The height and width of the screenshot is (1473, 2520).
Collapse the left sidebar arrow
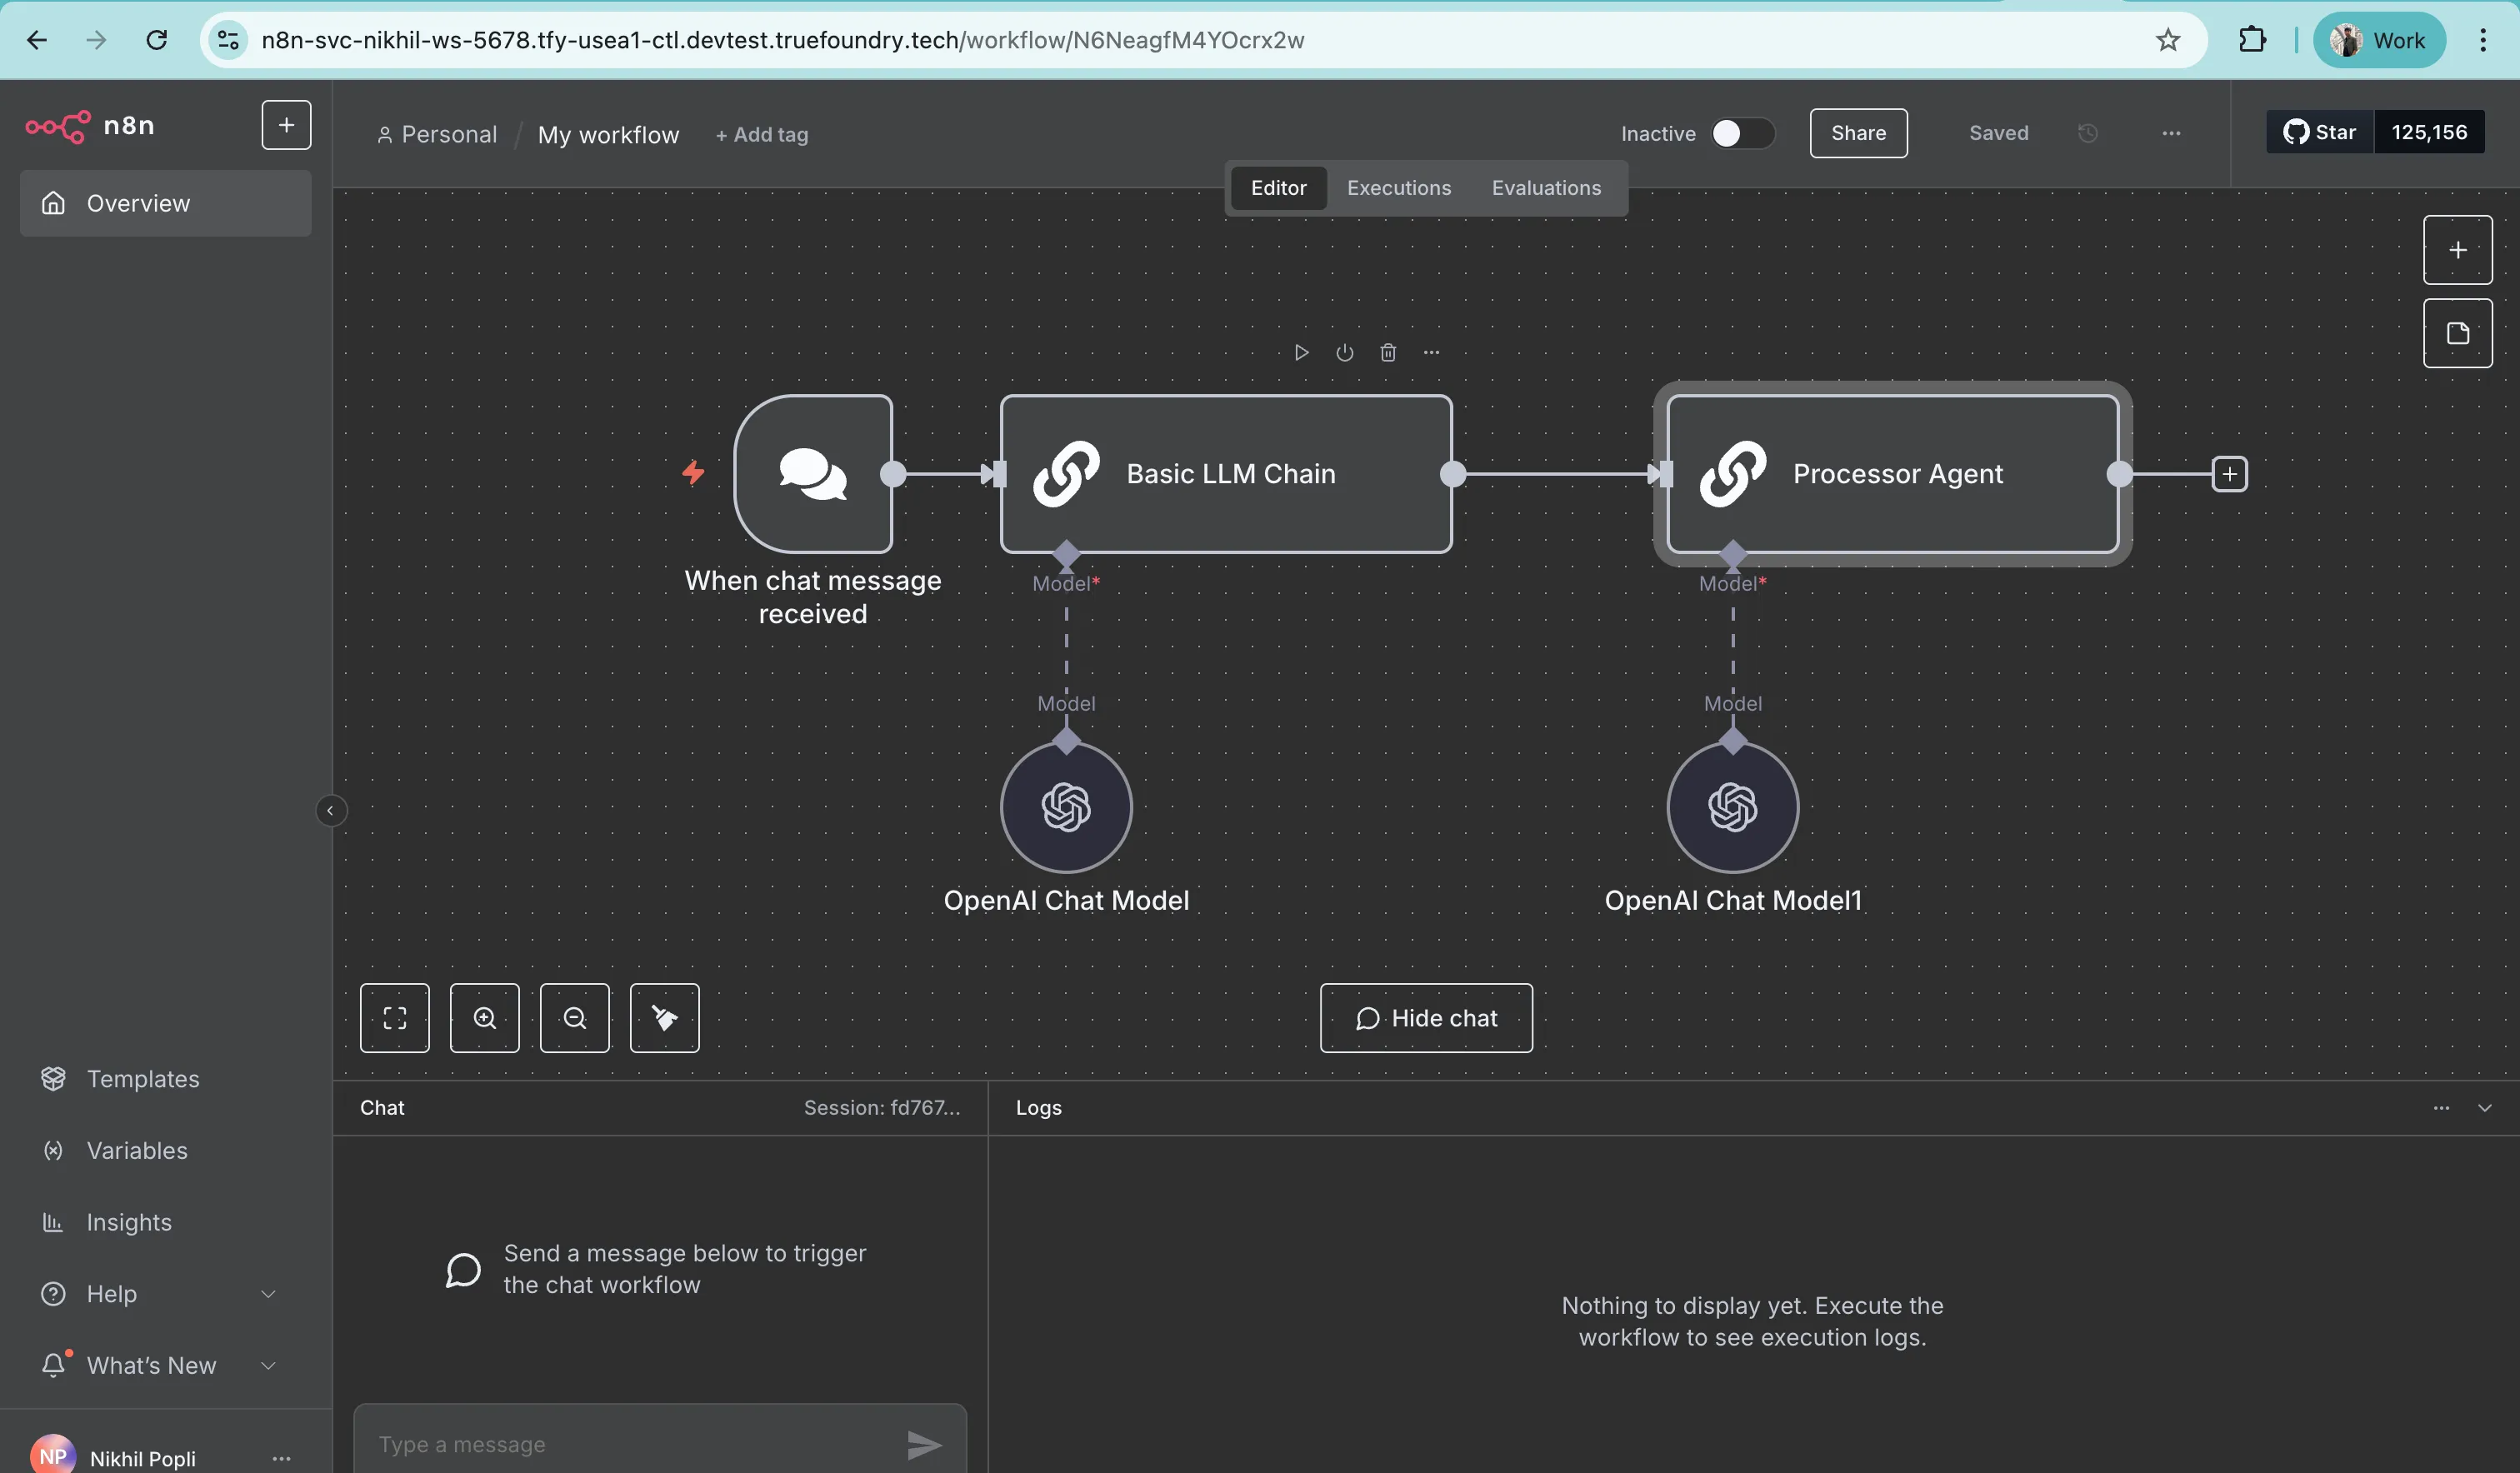pyautogui.click(x=330, y=810)
